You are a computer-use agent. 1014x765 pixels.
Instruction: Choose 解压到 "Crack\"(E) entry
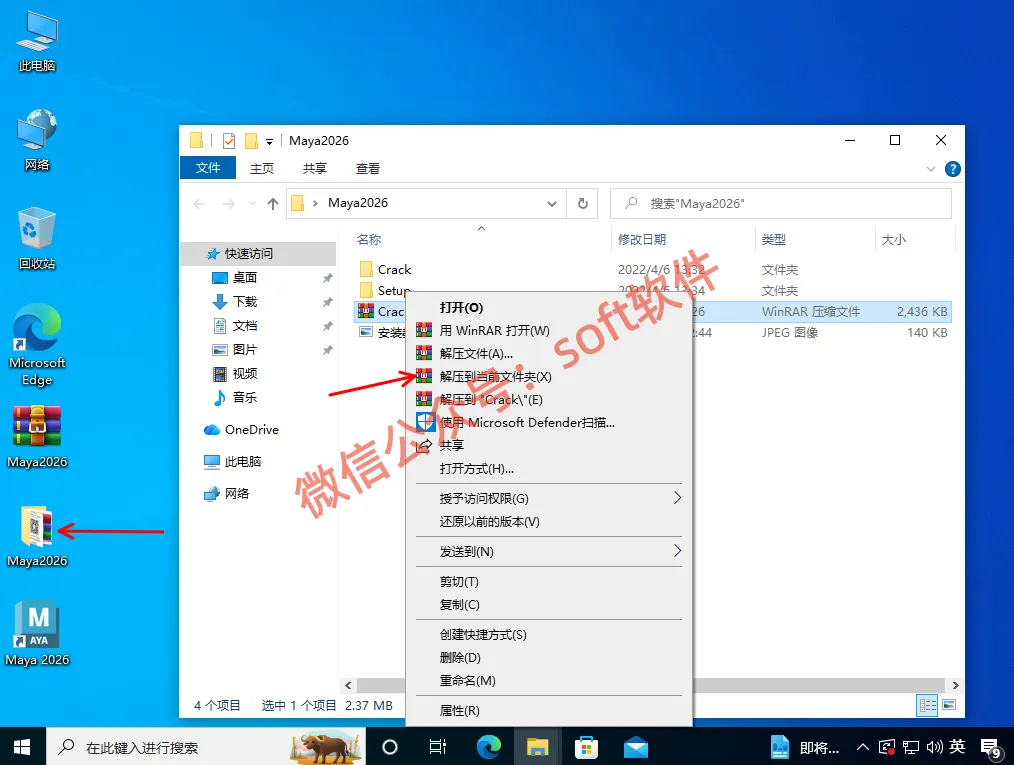click(548, 400)
